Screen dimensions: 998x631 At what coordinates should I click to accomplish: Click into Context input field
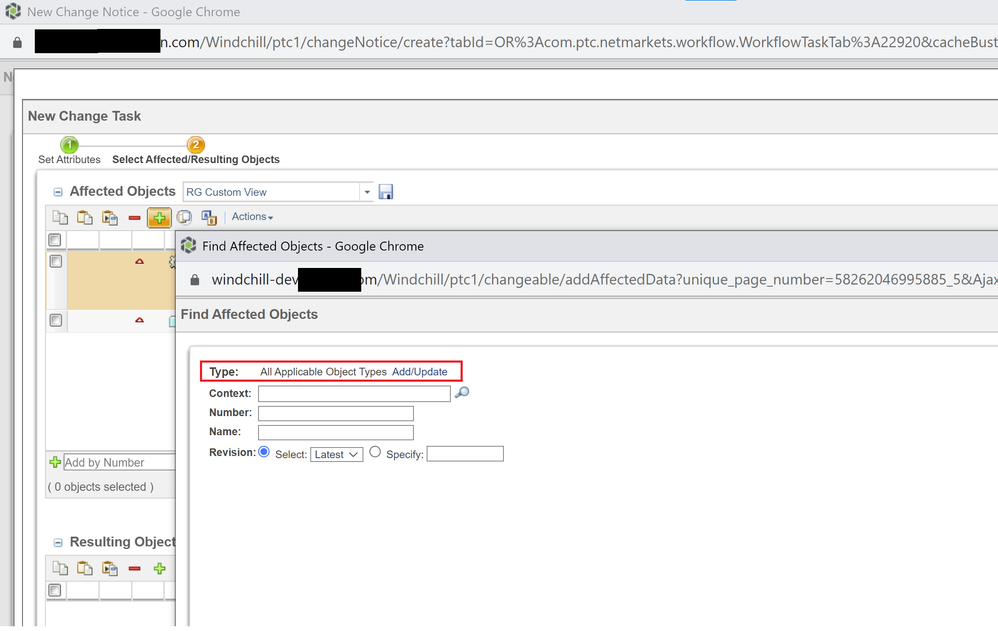pos(354,393)
